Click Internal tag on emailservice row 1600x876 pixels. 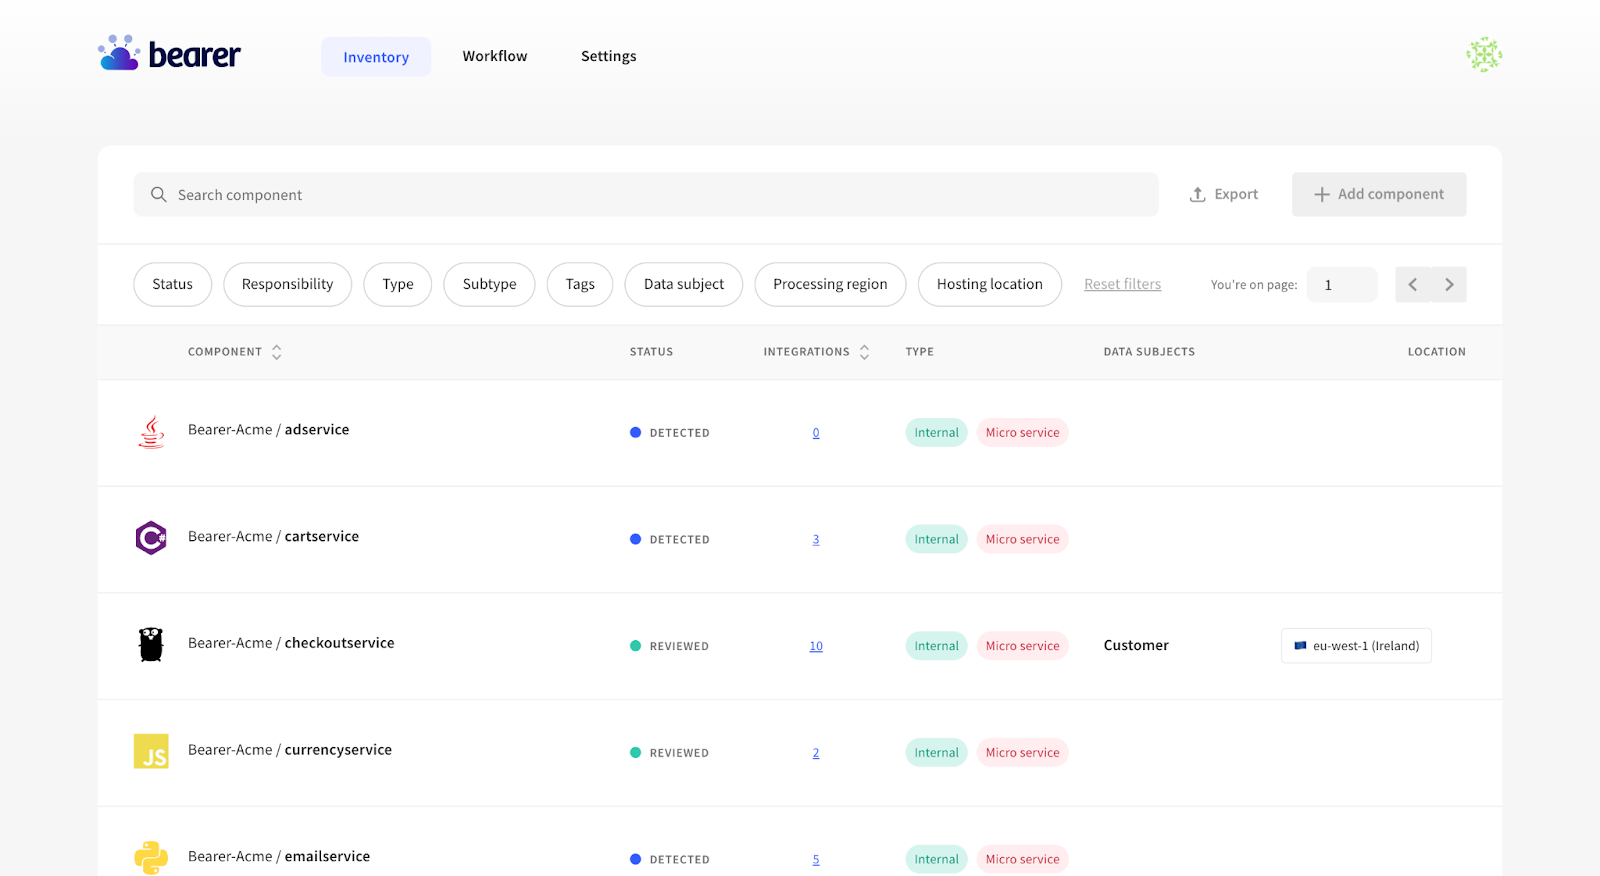(937, 859)
